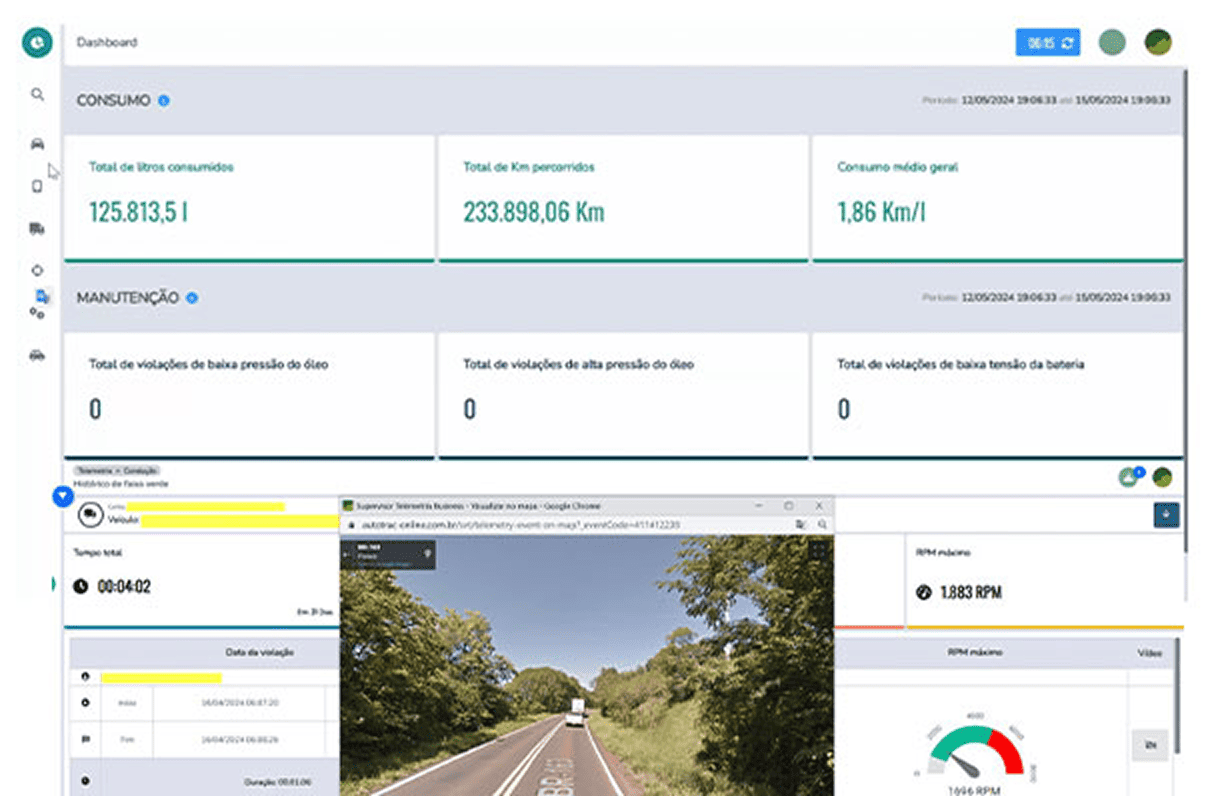Click the notification avatar with blue badge
1208x796 pixels.
point(1129,477)
